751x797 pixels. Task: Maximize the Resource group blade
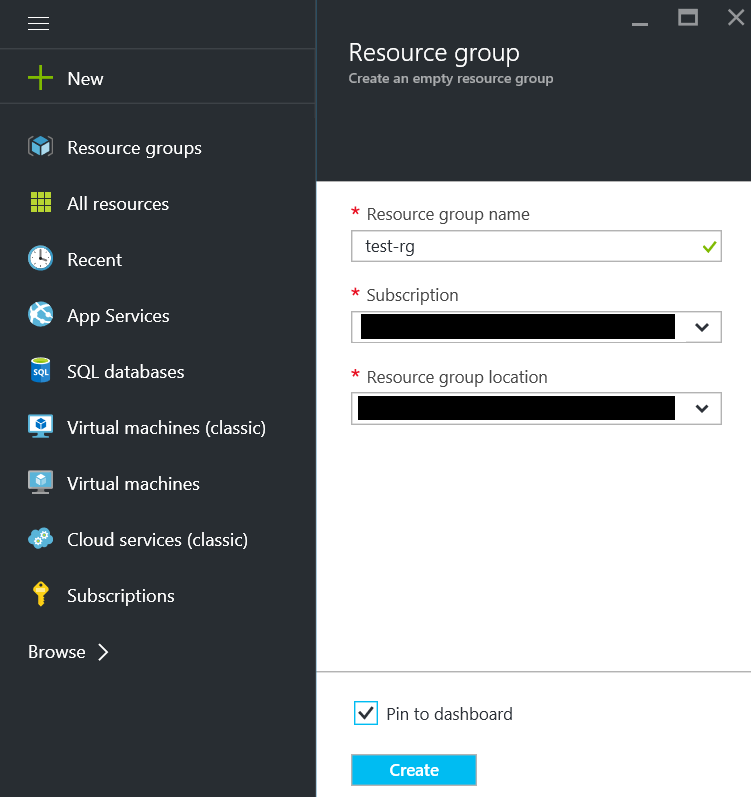coord(688,18)
